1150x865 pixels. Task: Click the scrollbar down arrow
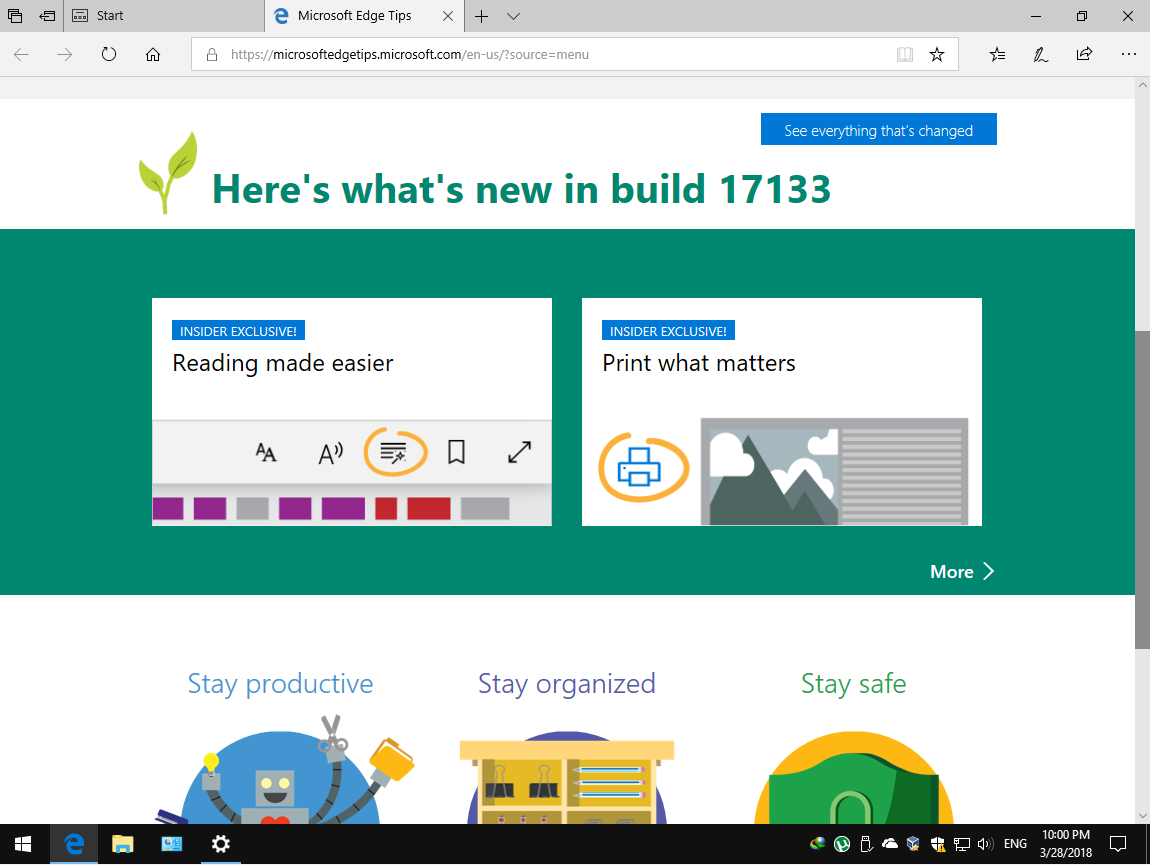pos(1142,815)
